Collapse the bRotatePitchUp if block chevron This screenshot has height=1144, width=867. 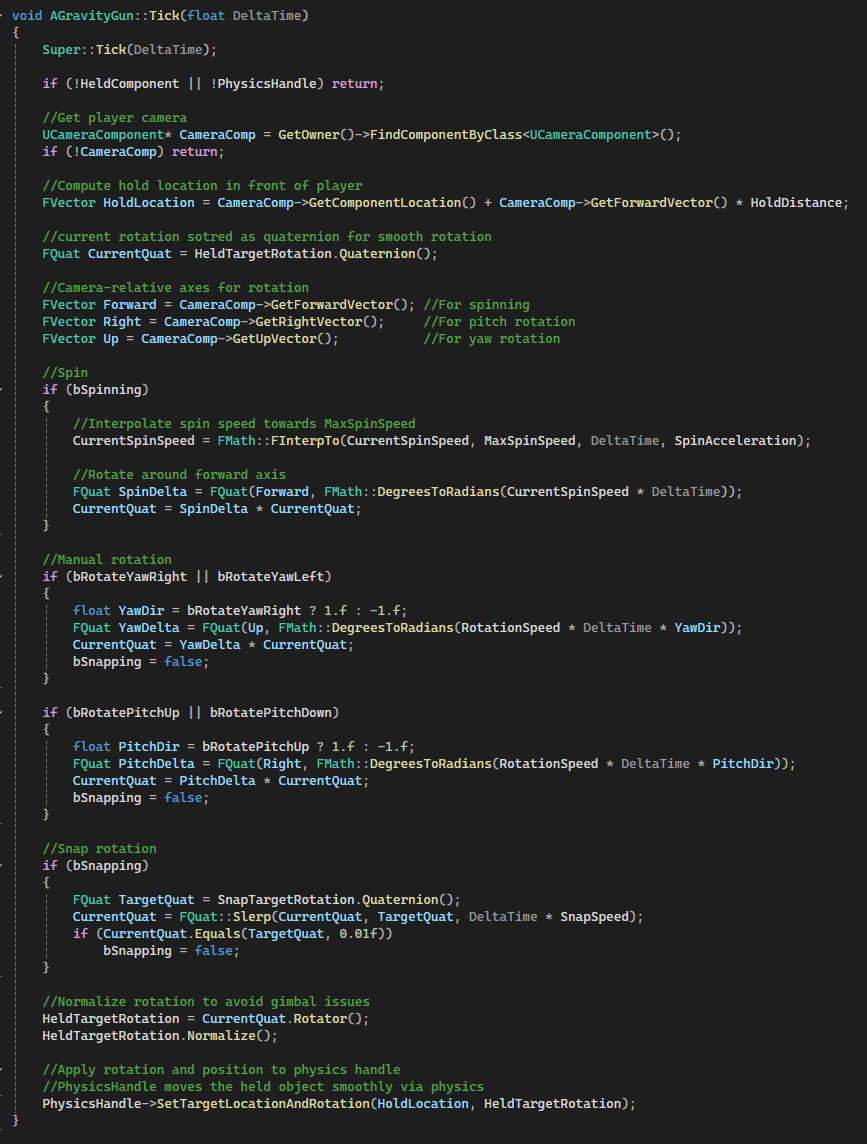click(5, 712)
